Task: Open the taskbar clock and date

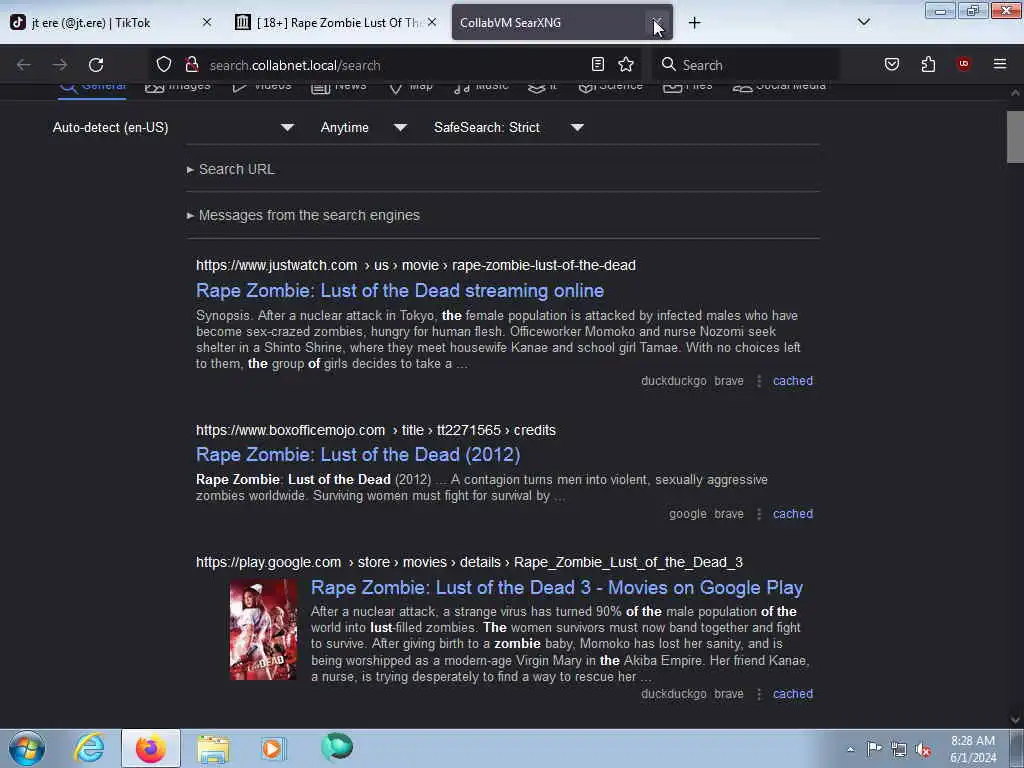Action: (x=973, y=749)
